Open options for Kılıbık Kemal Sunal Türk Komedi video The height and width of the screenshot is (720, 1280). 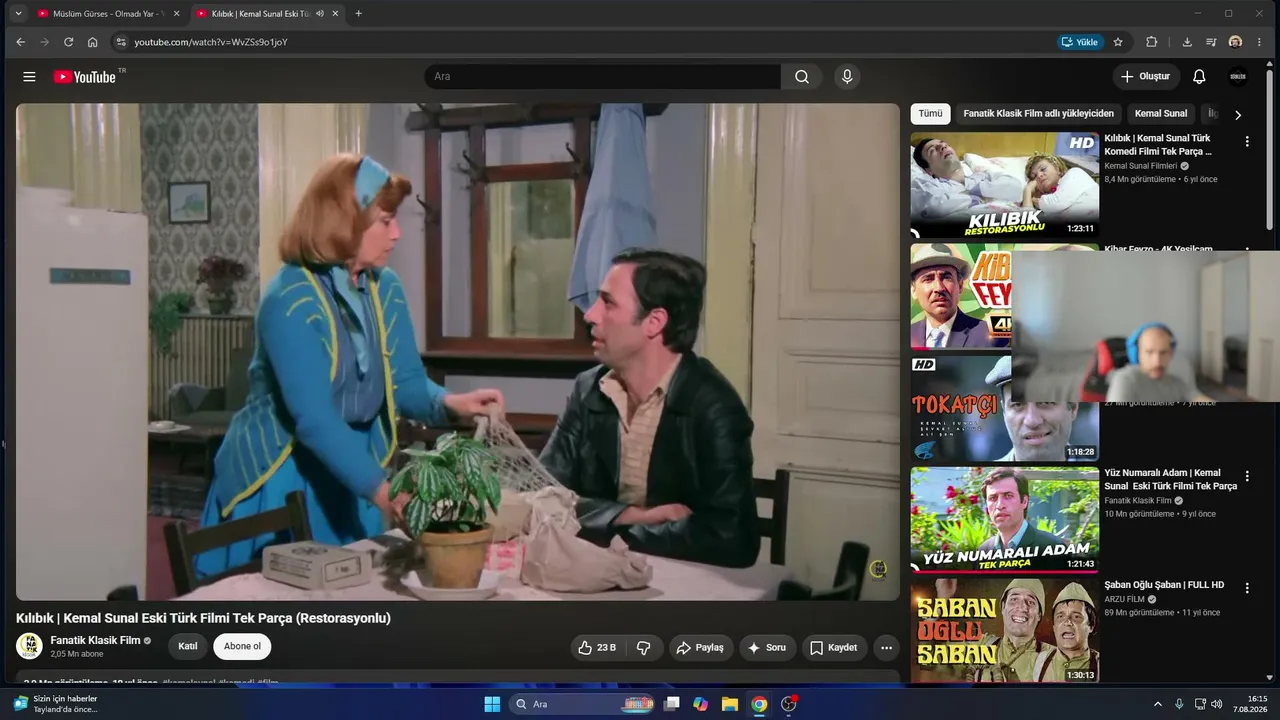1247,142
